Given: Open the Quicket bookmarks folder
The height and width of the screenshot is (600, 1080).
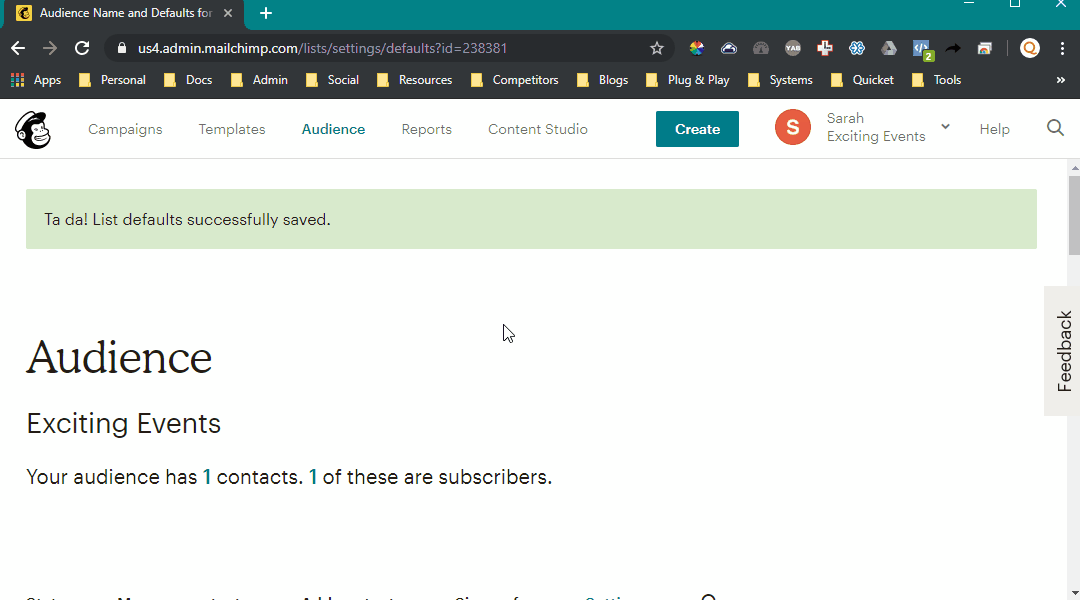Looking at the screenshot, I should [863, 80].
